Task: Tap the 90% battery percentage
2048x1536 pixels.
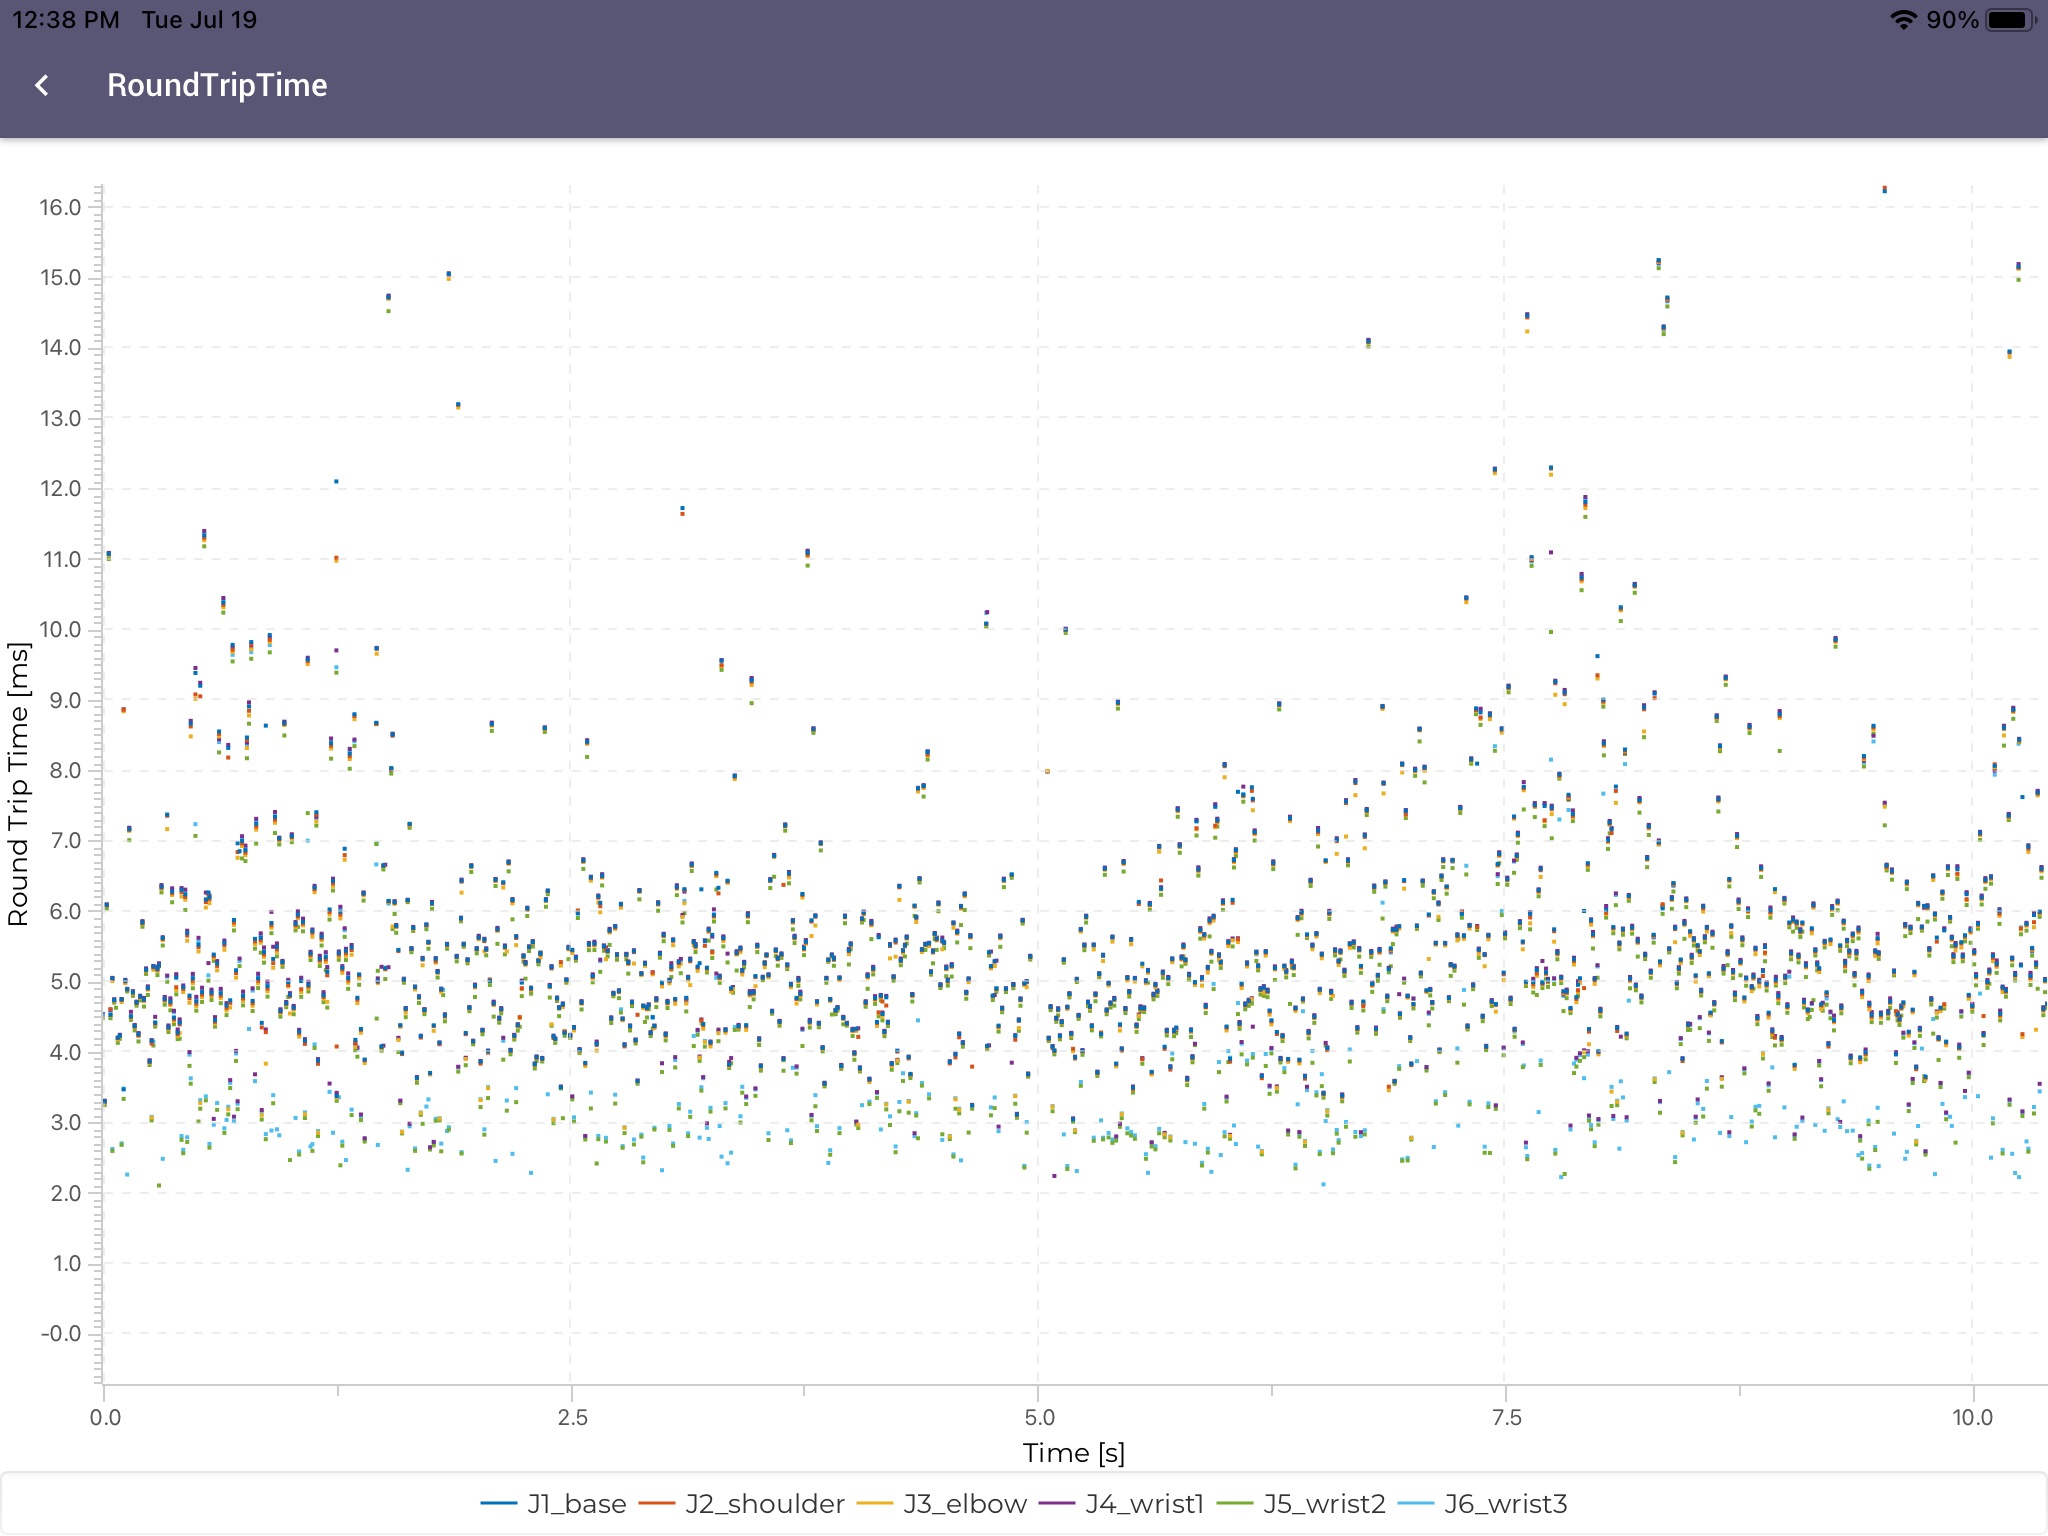Action: coord(1952,20)
